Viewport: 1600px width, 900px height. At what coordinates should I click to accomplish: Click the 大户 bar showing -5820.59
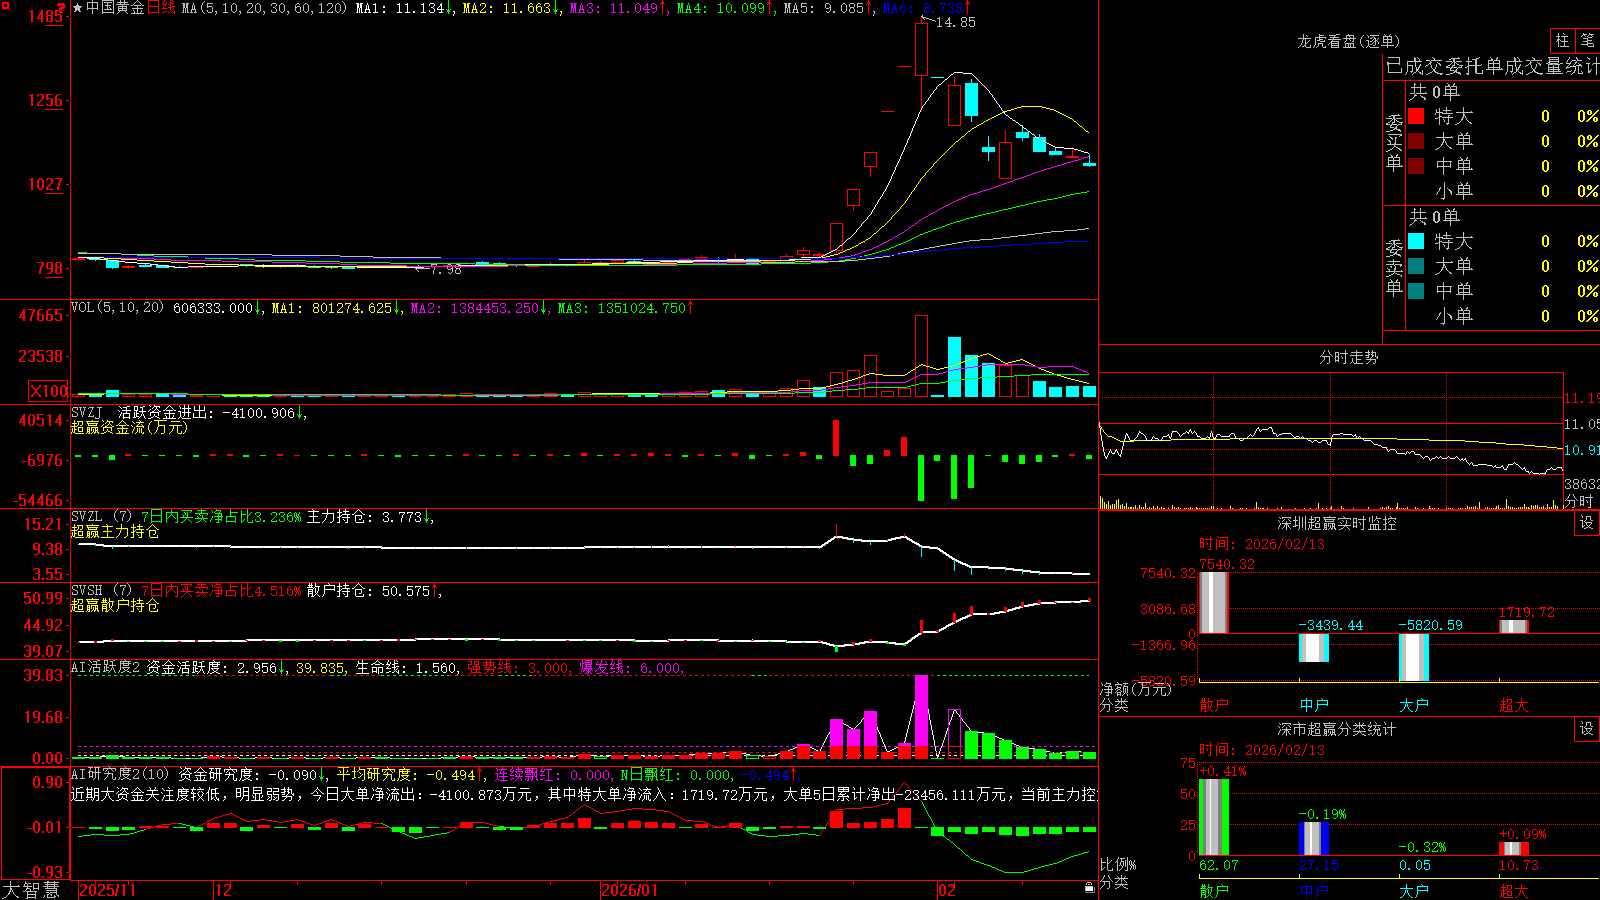1413,658
